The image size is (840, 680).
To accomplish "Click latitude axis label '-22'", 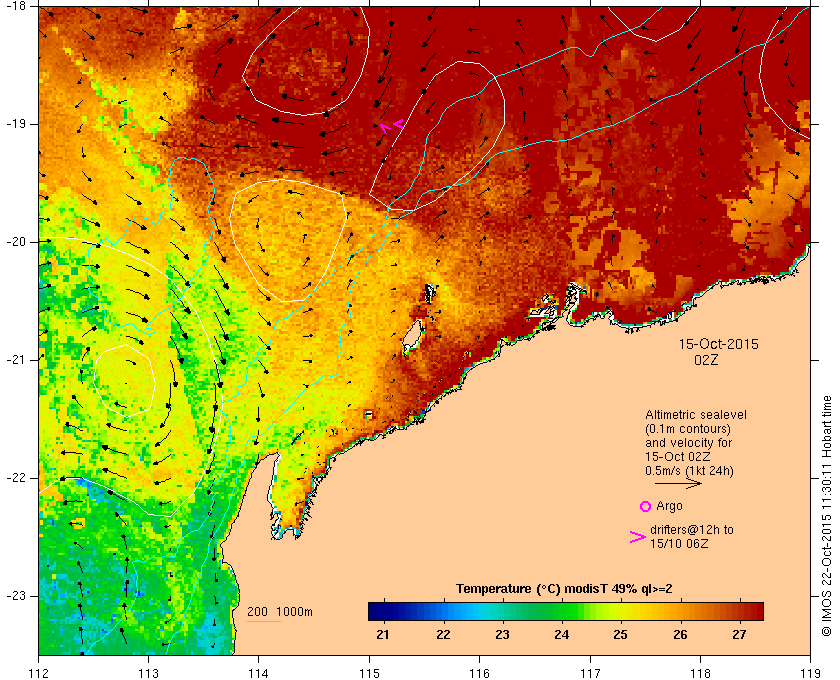I will (x=14, y=477).
